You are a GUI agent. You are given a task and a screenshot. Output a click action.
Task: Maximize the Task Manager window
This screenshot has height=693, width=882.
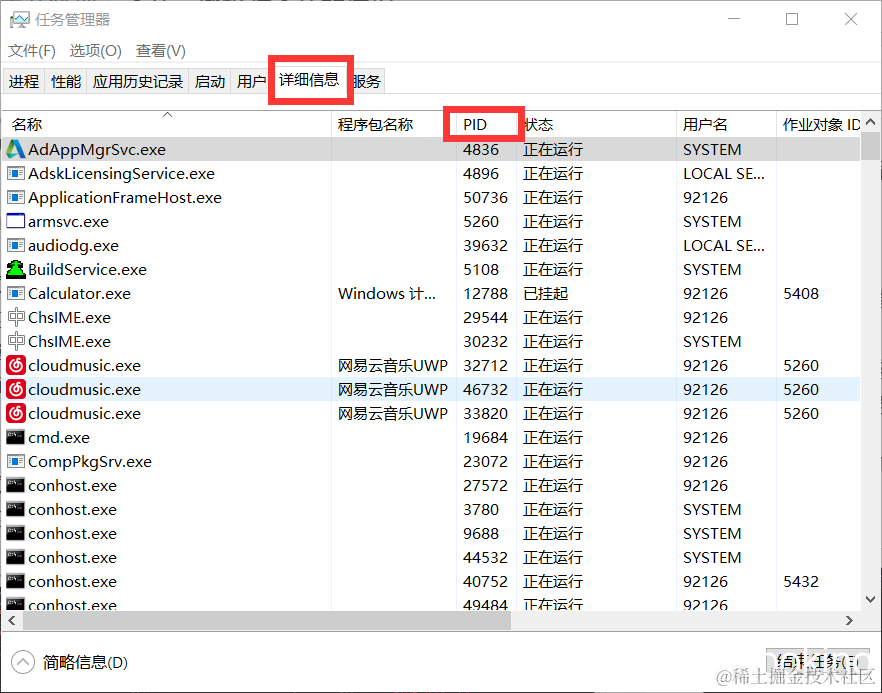tap(791, 19)
